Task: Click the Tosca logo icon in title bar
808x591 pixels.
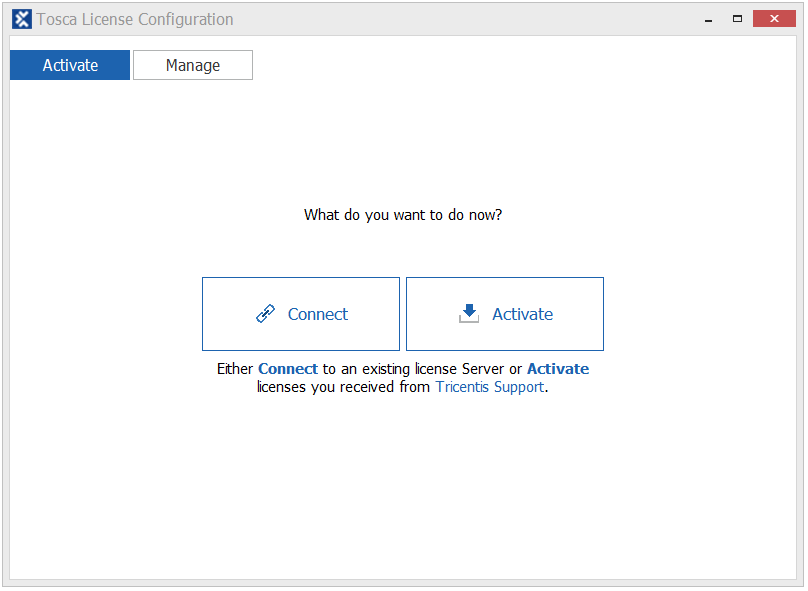Action: [22, 19]
